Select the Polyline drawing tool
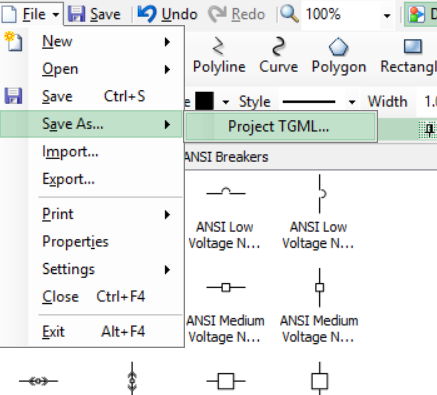 tap(219, 56)
